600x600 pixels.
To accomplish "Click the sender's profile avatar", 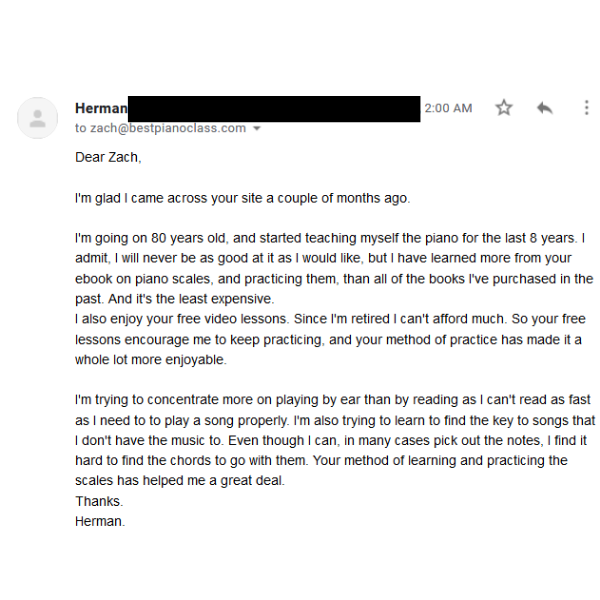I will coord(37,118).
